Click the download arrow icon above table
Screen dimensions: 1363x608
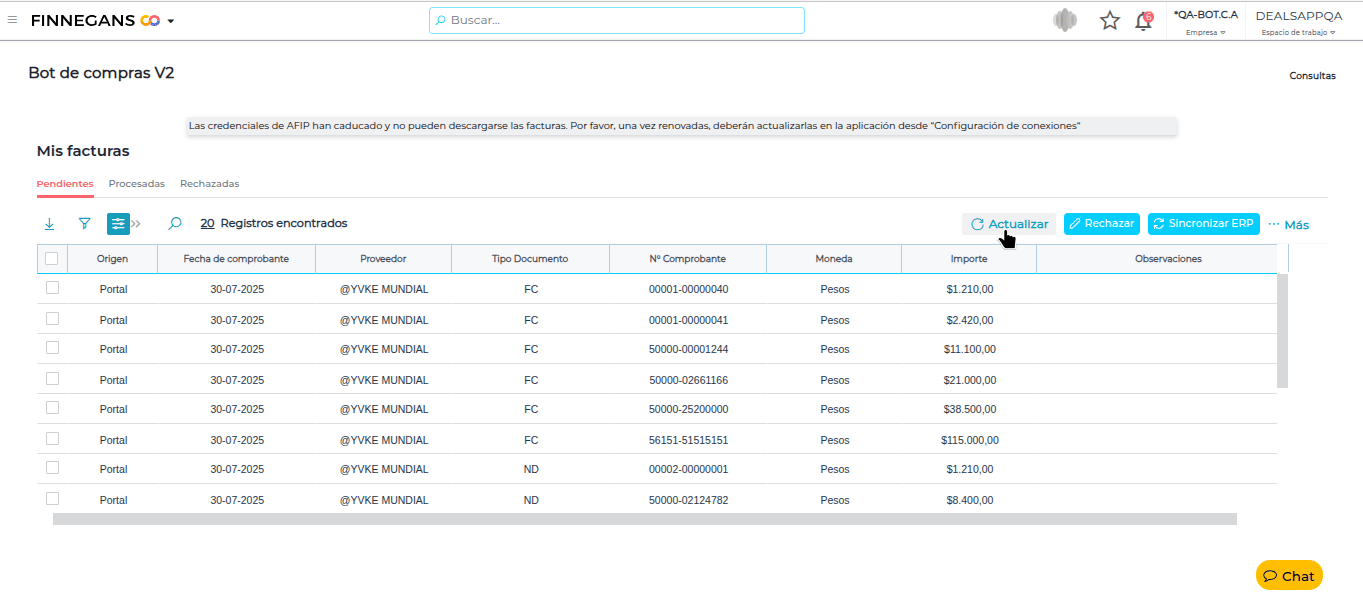coord(50,224)
